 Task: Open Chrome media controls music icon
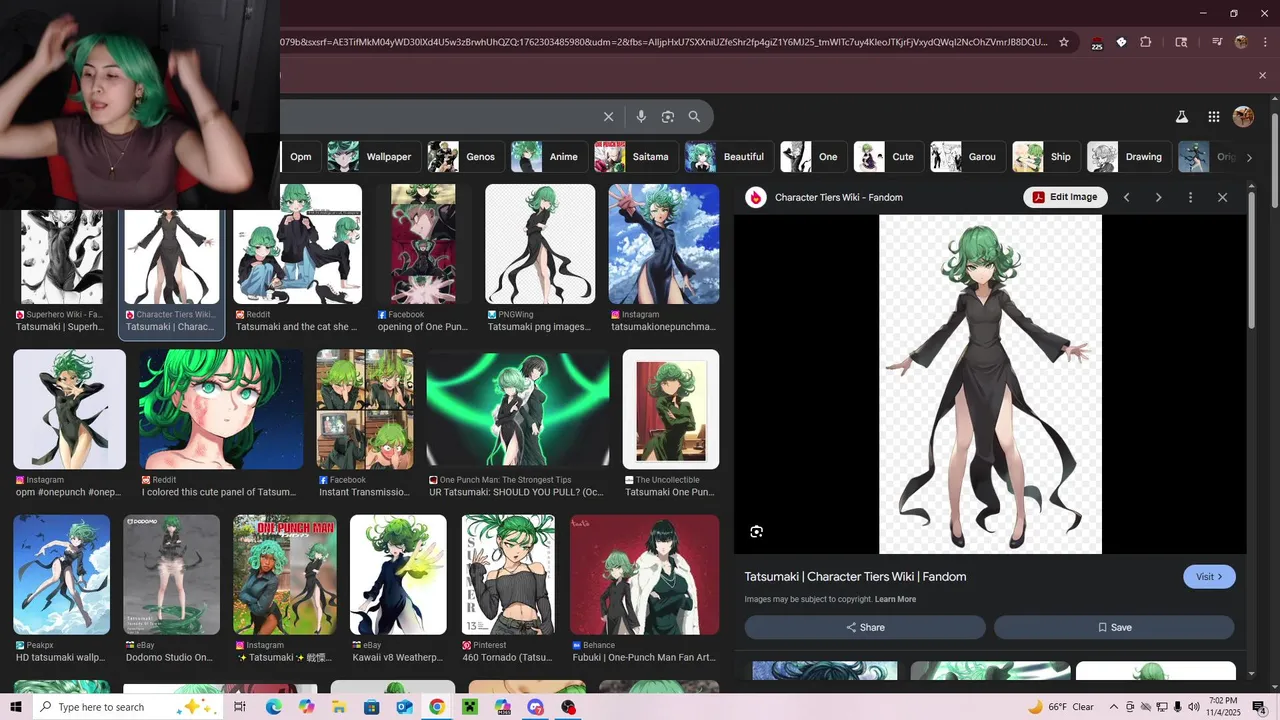(x=1217, y=42)
